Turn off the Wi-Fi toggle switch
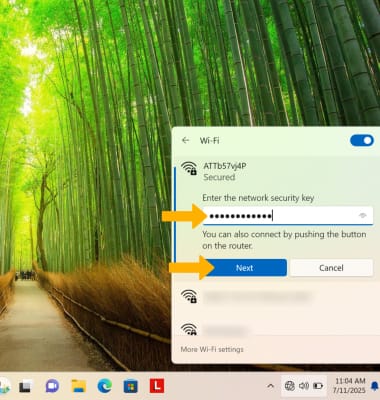This screenshot has height=400, width=380. [x=362, y=140]
